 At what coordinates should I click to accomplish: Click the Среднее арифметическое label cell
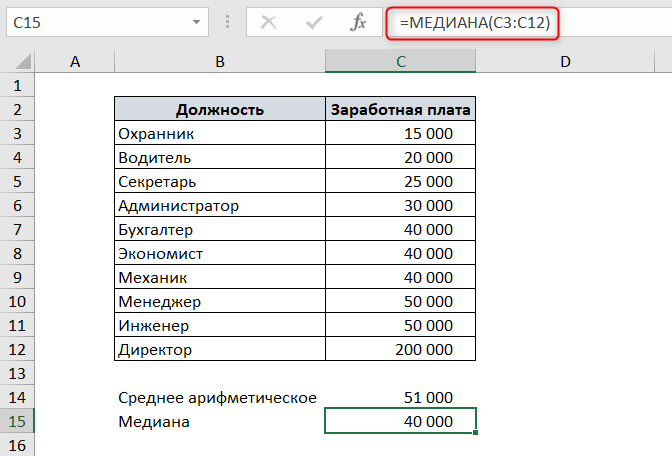[220, 397]
